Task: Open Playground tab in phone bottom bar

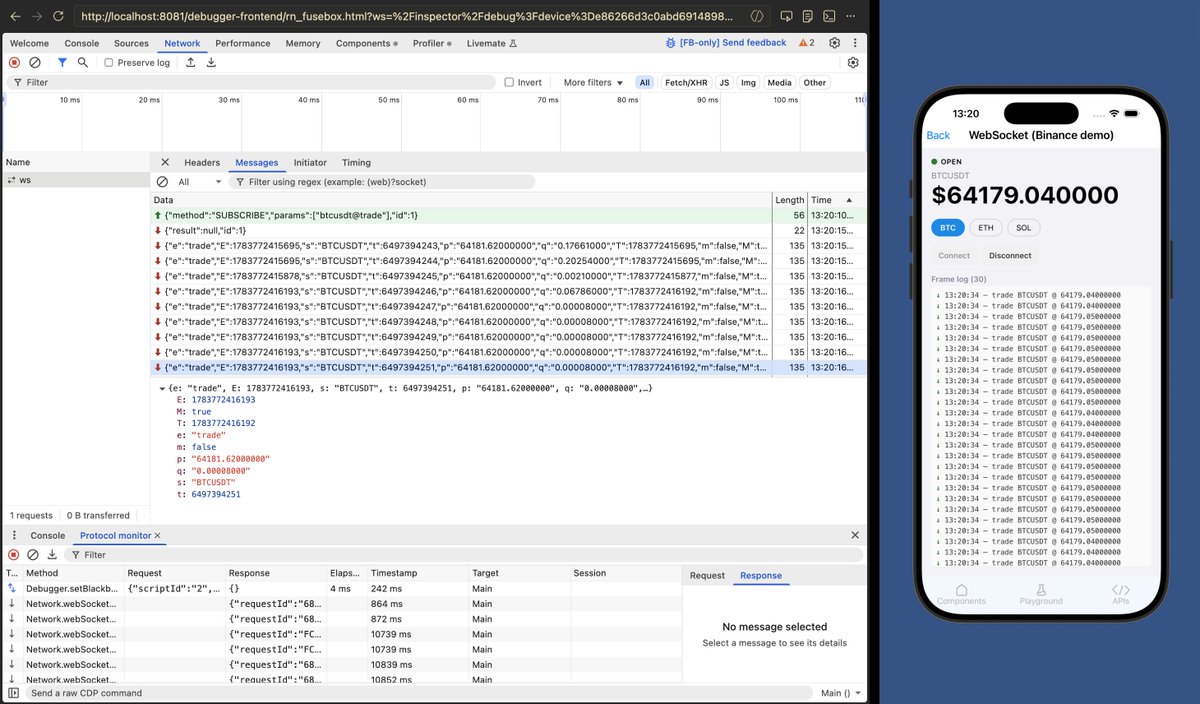Action: click(1041, 595)
